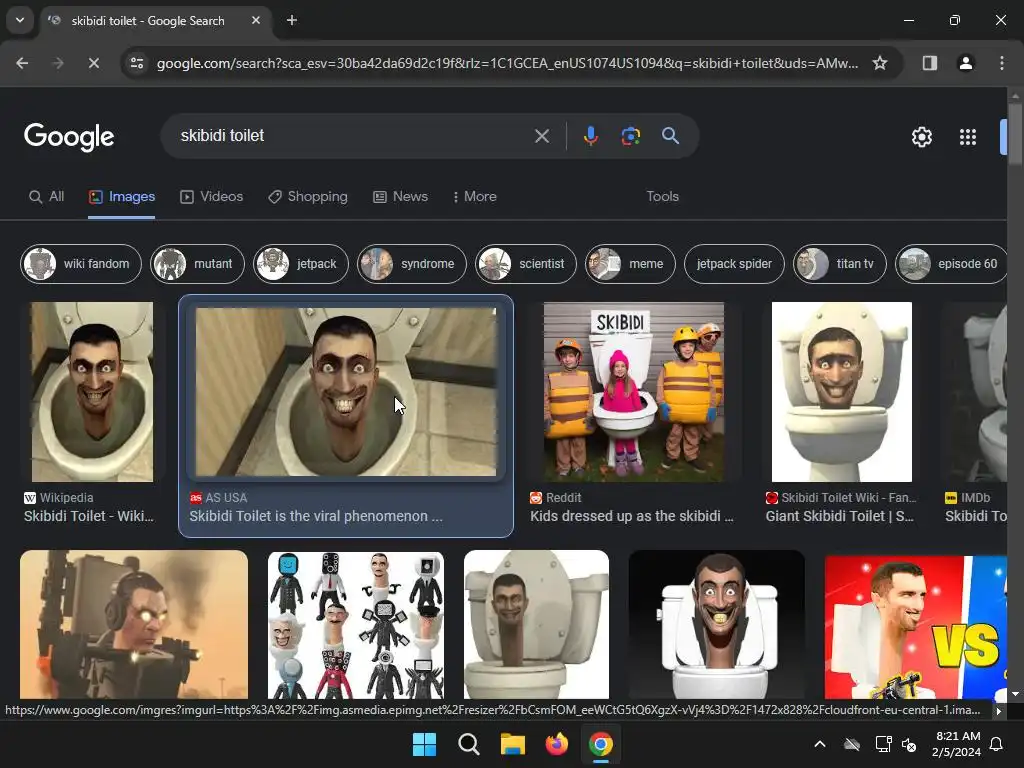
Task: Select the Images tab
Action: pyautogui.click(x=121, y=197)
